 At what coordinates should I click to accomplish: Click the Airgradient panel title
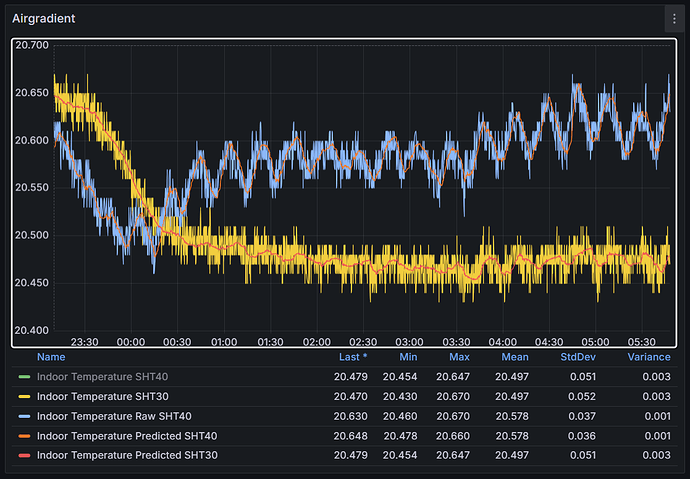coord(44,19)
